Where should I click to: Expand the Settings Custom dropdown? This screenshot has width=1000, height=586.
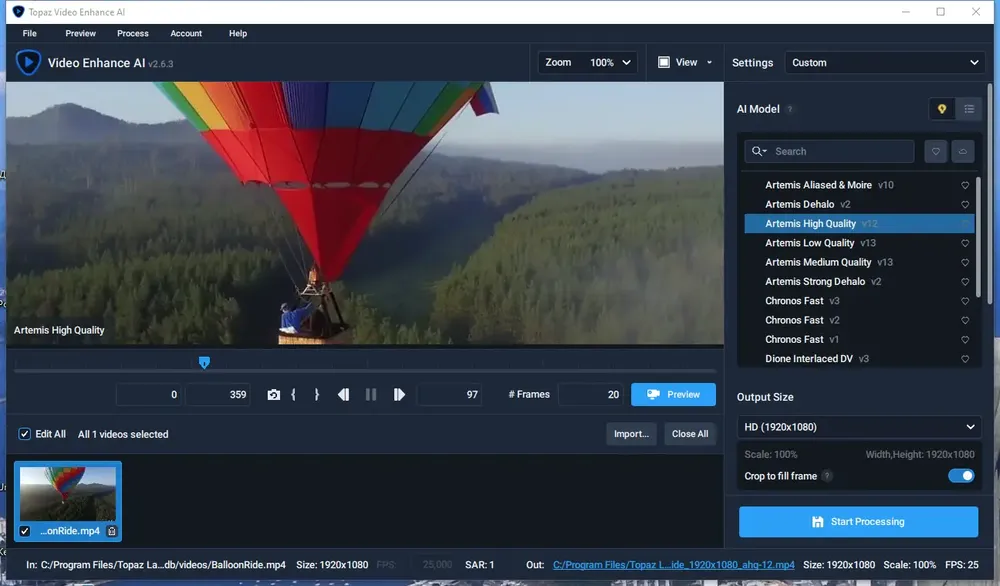coord(885,62)
